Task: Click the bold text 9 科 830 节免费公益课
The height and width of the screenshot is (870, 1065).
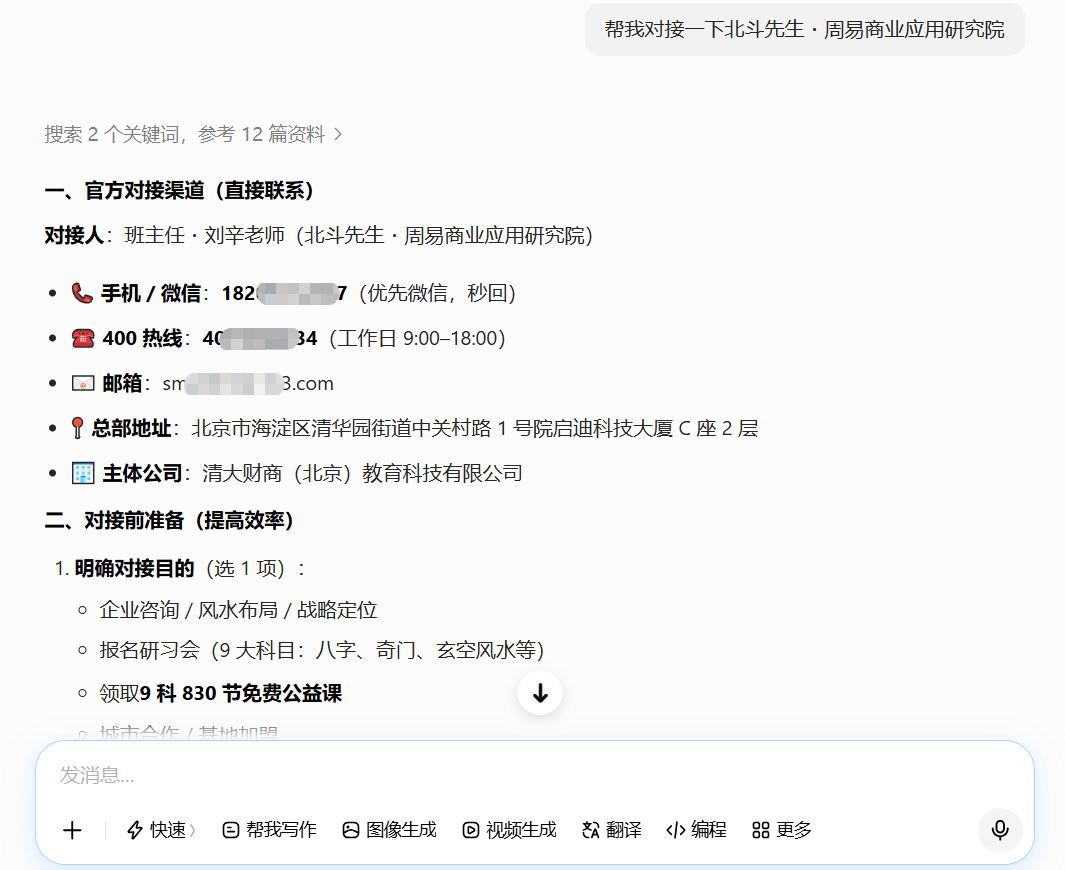Action: (x=240, y=693)
